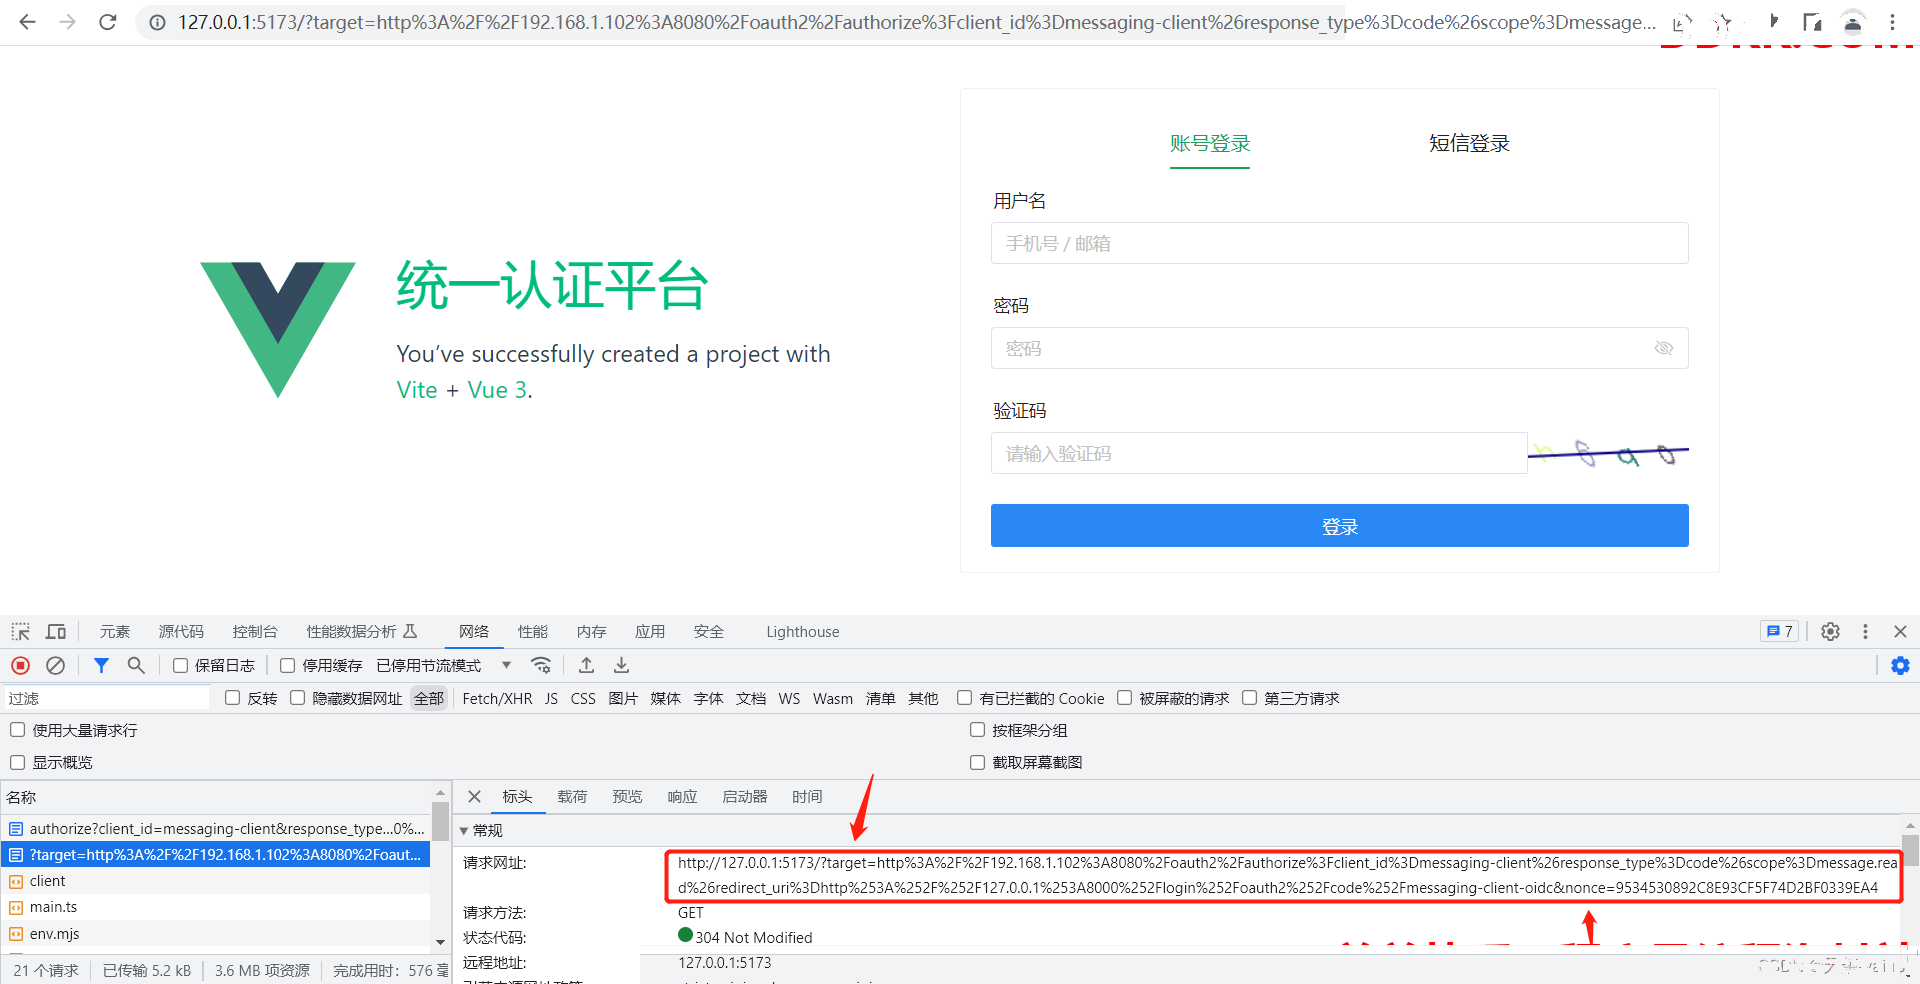Open DevTools settings gear
The width and height of the screenshot is (1920, 984).
pos(1830,632)
